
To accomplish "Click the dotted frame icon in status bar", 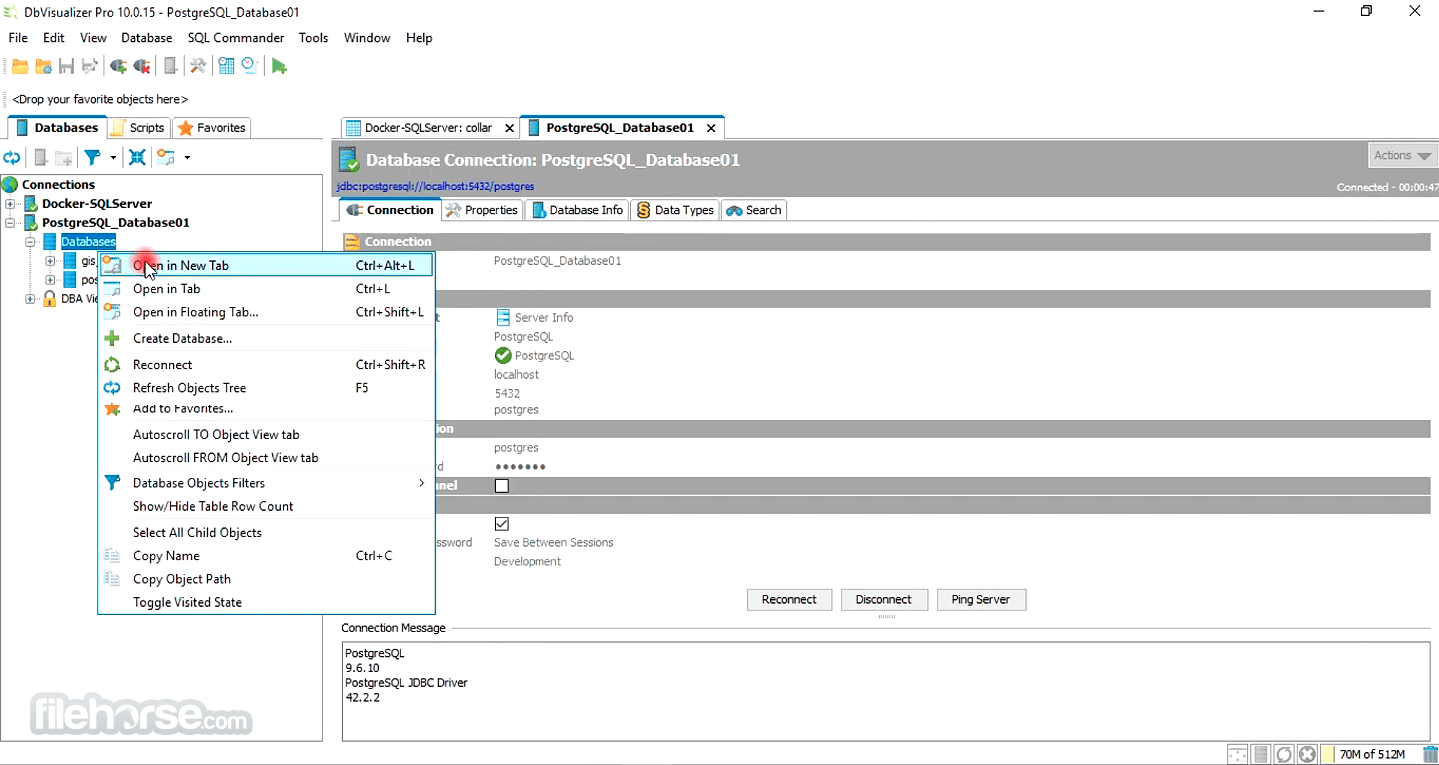I will (x=1238, y=755).
